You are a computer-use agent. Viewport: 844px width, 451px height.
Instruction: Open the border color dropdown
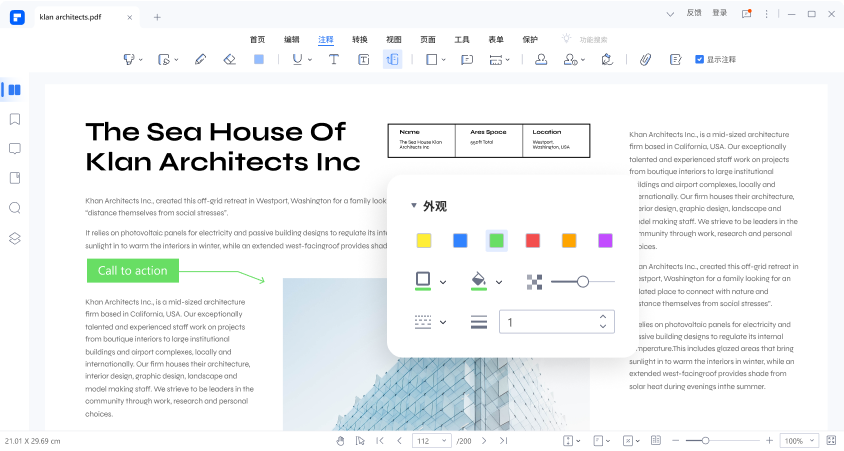pos(442,283)
